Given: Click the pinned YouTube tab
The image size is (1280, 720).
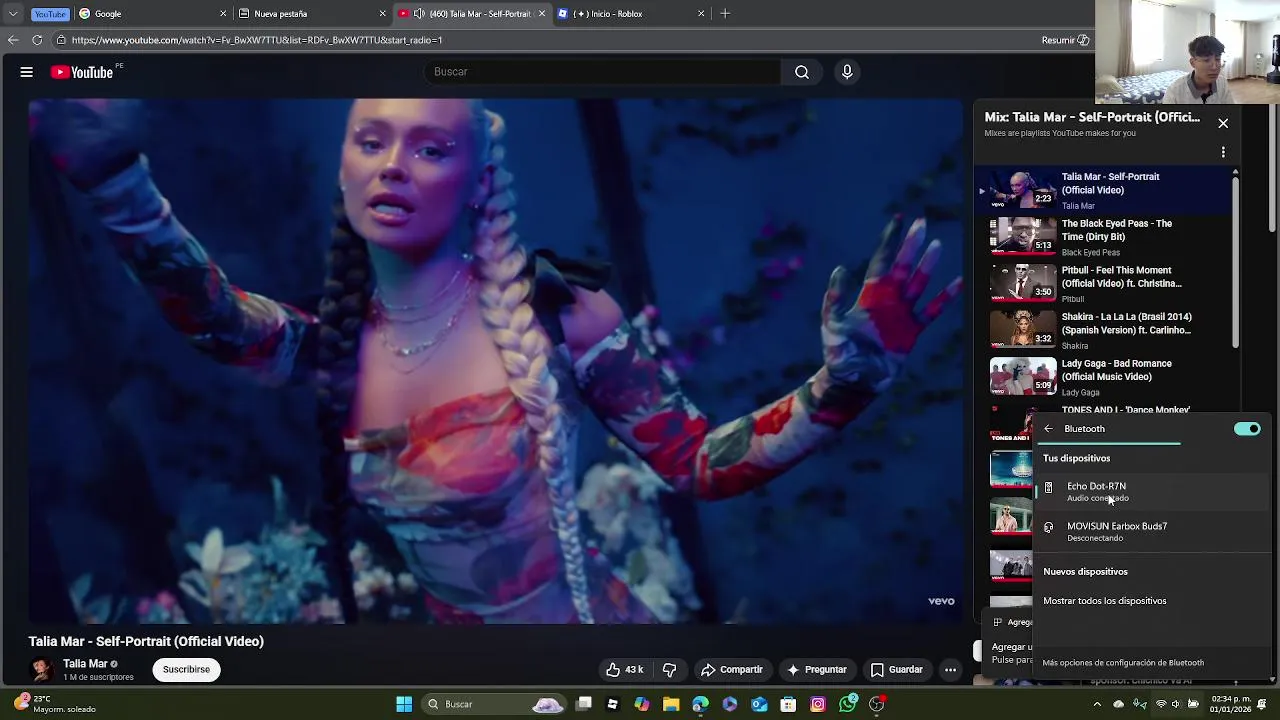Looking at the screenshot, I should pos(50,14).
